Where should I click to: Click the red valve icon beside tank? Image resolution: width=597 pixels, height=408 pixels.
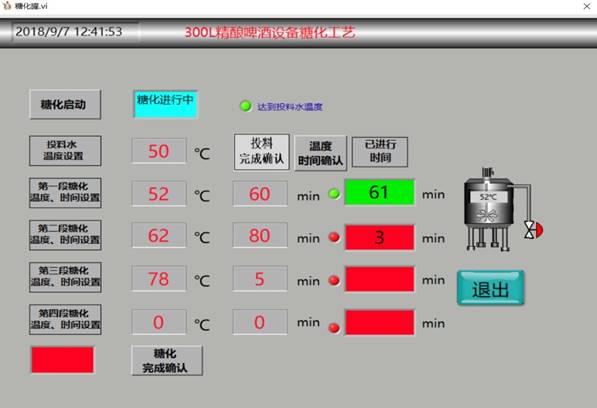[x=534, y=230]
